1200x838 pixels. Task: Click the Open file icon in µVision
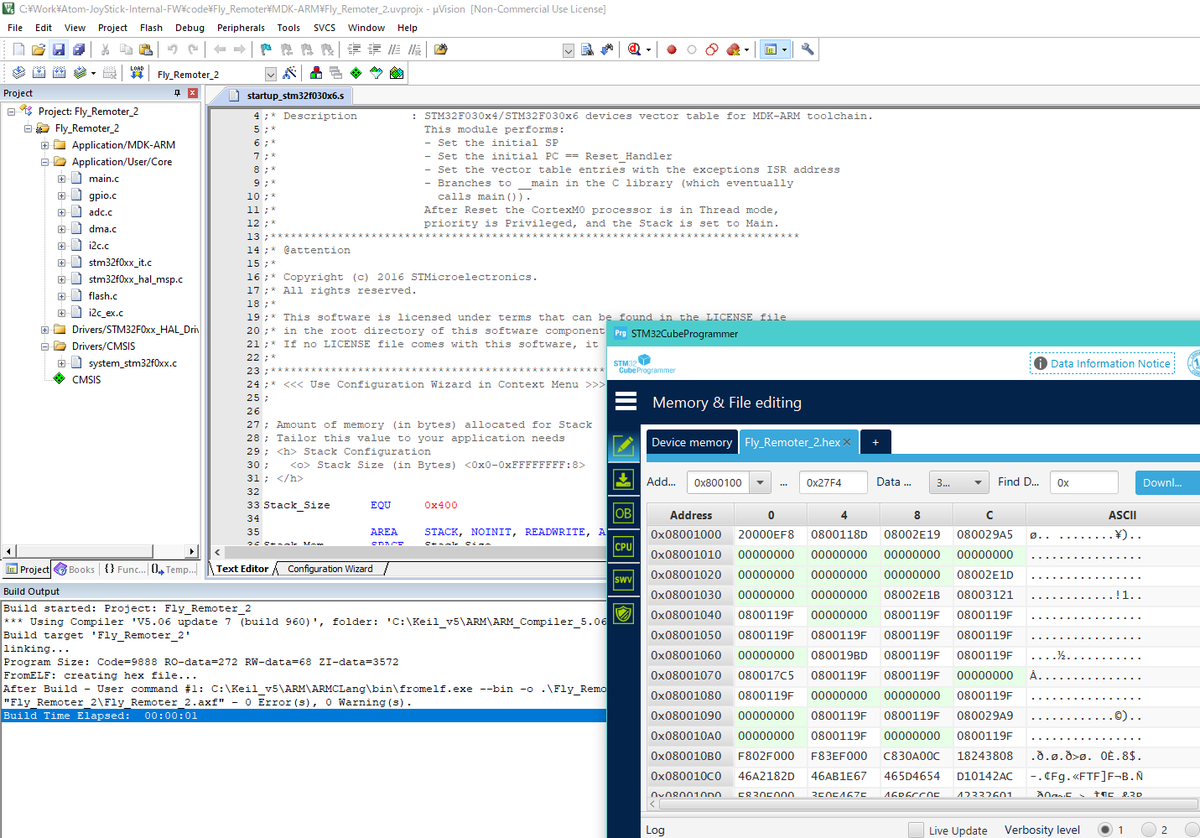(x=38, y=49)
